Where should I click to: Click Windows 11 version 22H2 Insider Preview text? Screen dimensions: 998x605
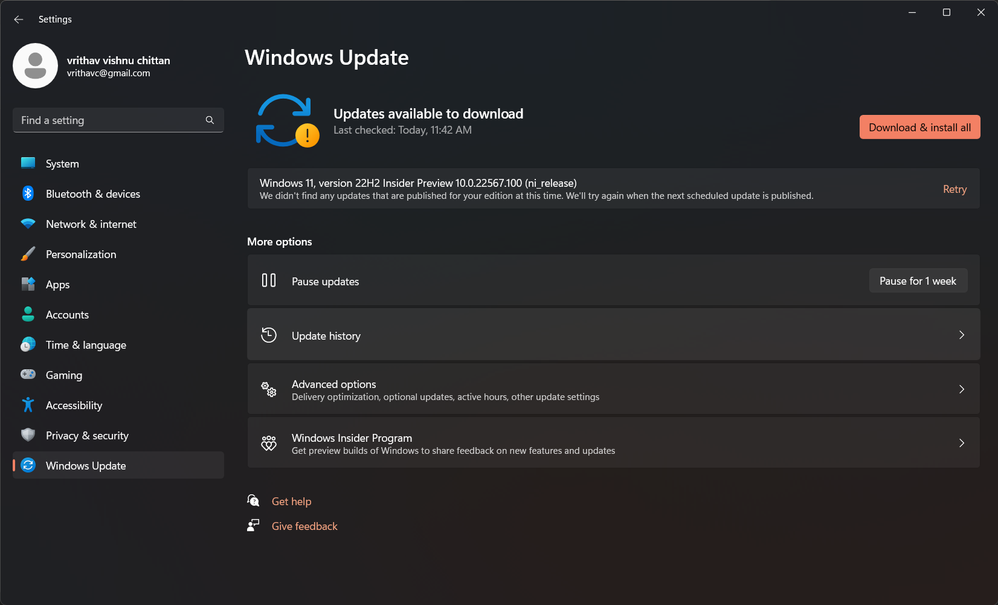click(418, 183)
